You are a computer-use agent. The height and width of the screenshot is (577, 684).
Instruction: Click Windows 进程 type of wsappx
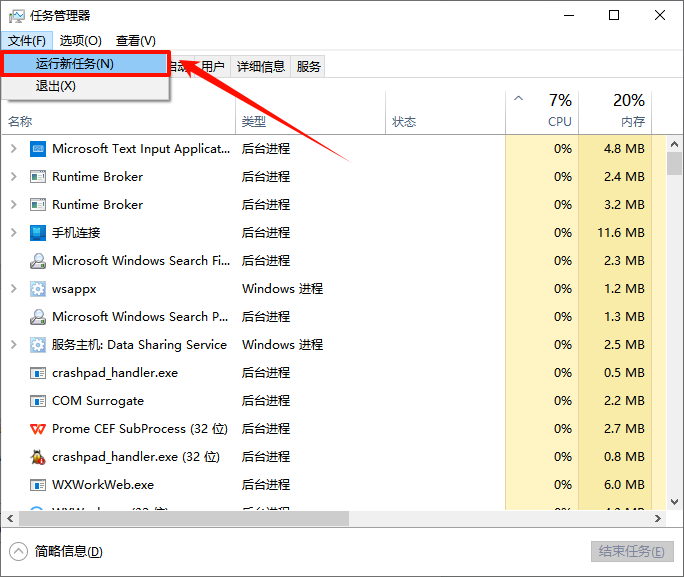tap(283, 289)
